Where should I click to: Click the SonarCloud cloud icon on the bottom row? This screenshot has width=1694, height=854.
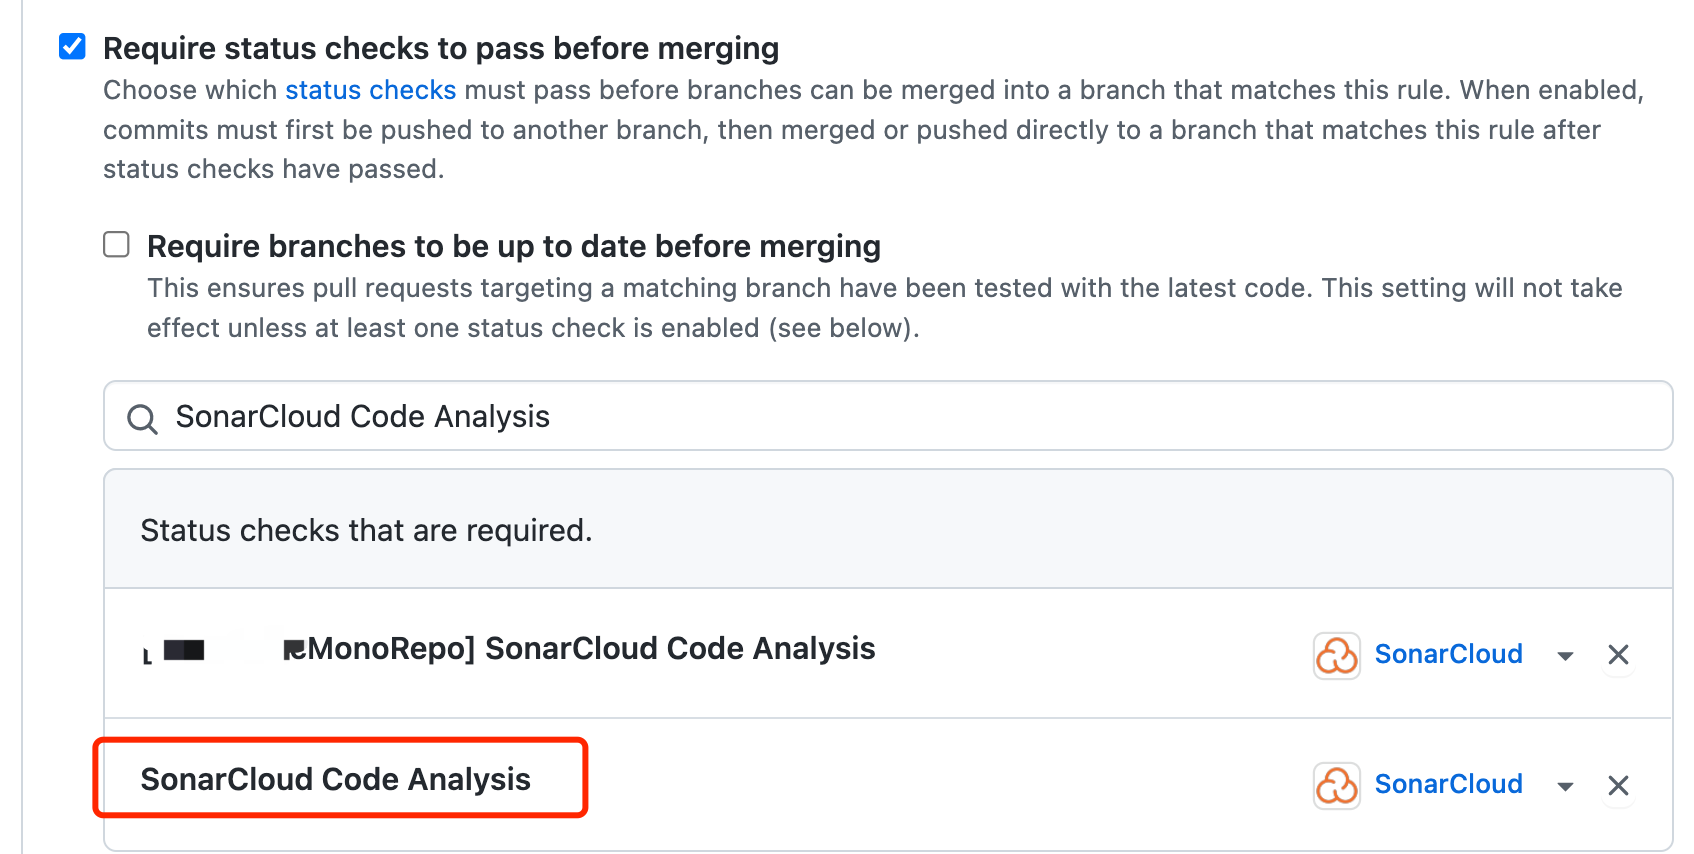(1337, 786)
